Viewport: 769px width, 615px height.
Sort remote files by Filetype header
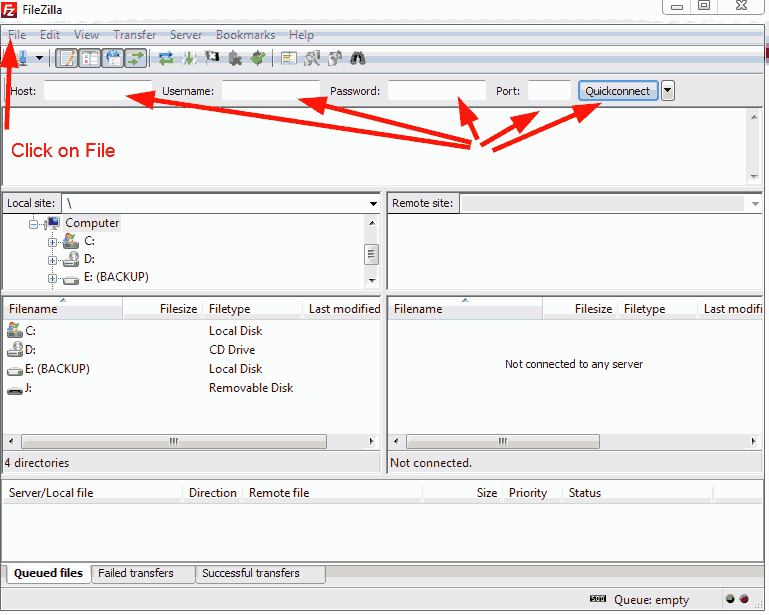click(657, 309)
